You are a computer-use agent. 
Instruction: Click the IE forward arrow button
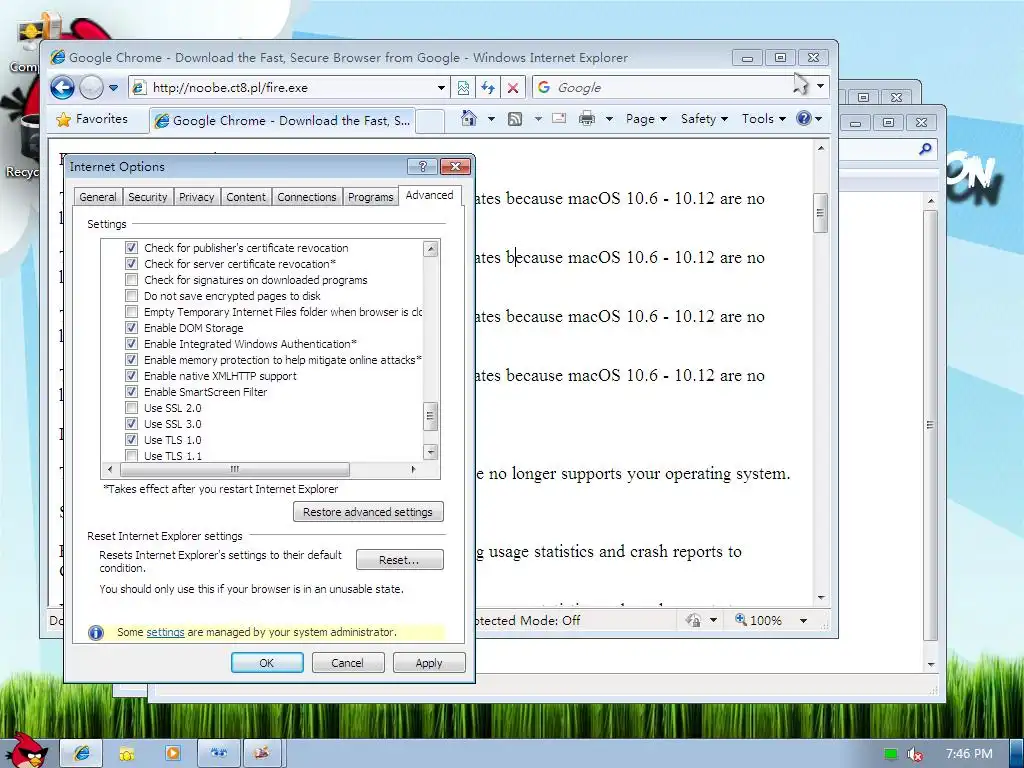[91, 87]
